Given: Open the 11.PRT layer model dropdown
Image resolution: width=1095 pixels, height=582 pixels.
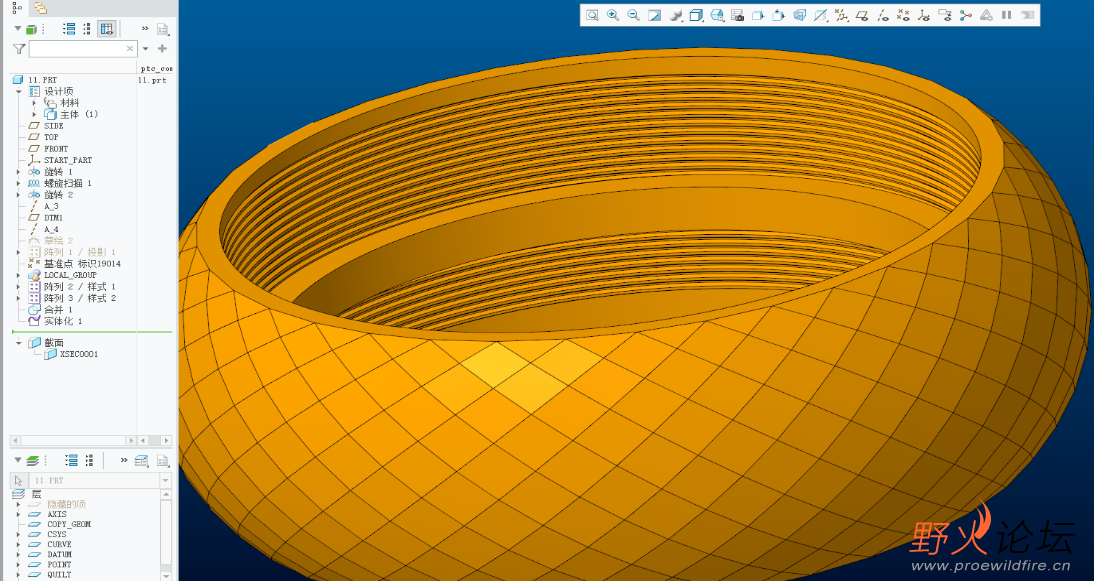Looking at the screenshot, I should coord(166,481).
